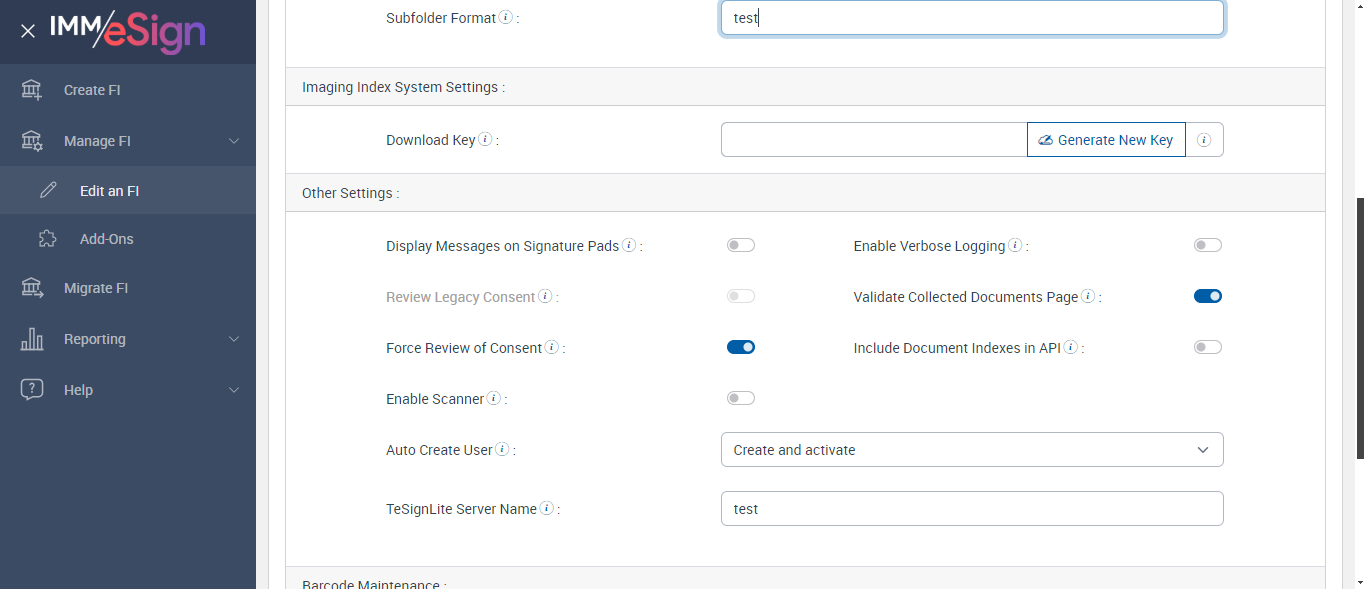Expand the Reporting menu chevron
The width and height of the screenshot is (1366, 589).
pos(234,339)
